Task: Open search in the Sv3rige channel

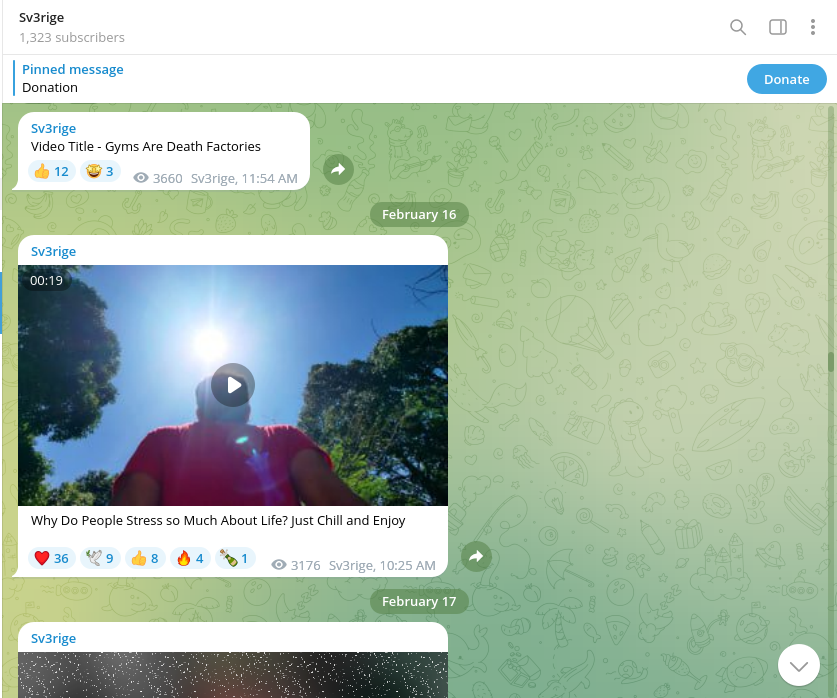Action: coord(738,27)
